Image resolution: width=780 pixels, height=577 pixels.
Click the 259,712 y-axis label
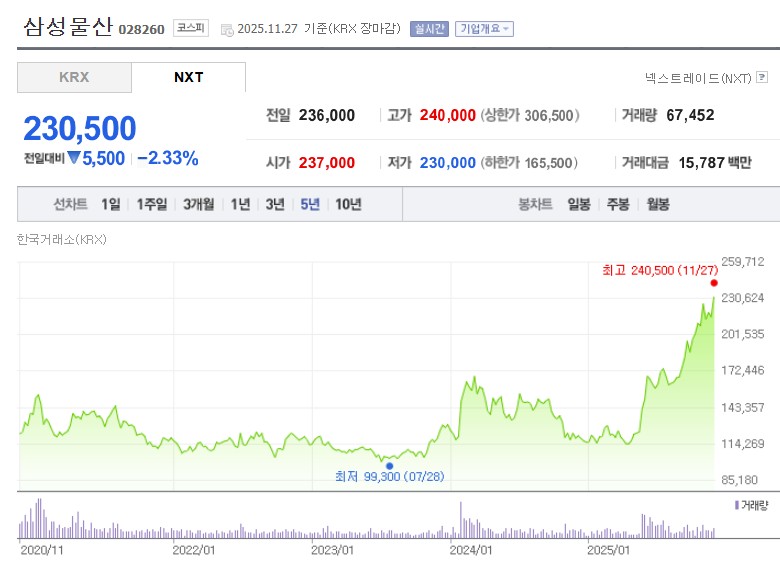tap(743, 262)
